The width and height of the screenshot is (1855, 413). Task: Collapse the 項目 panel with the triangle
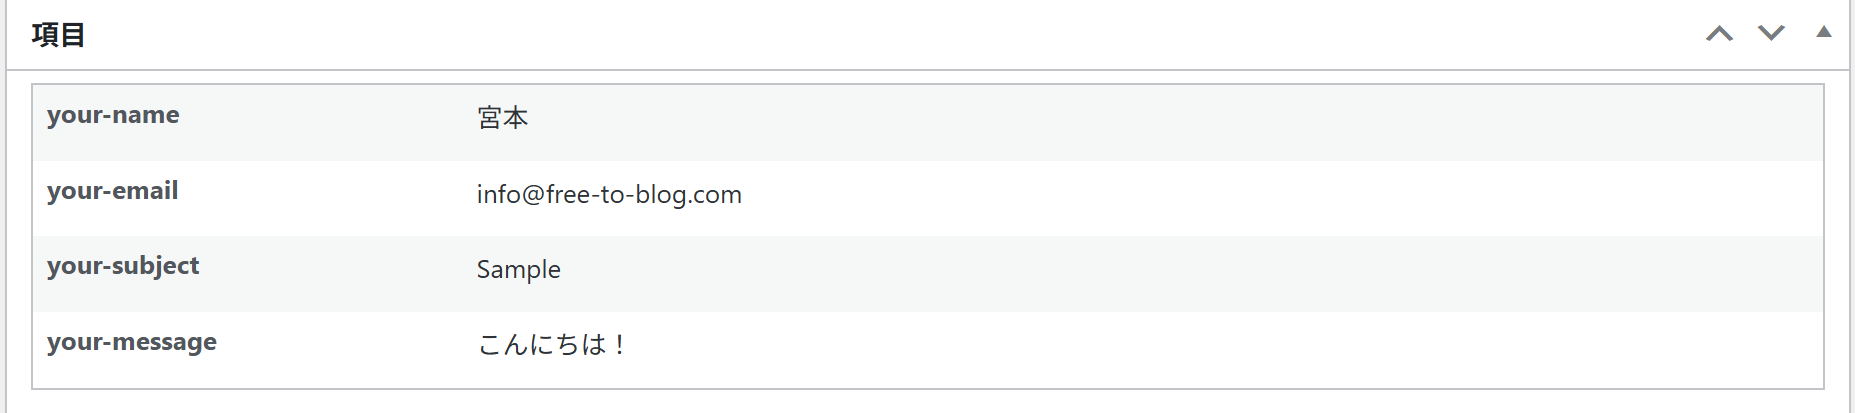click(1824, 32)
